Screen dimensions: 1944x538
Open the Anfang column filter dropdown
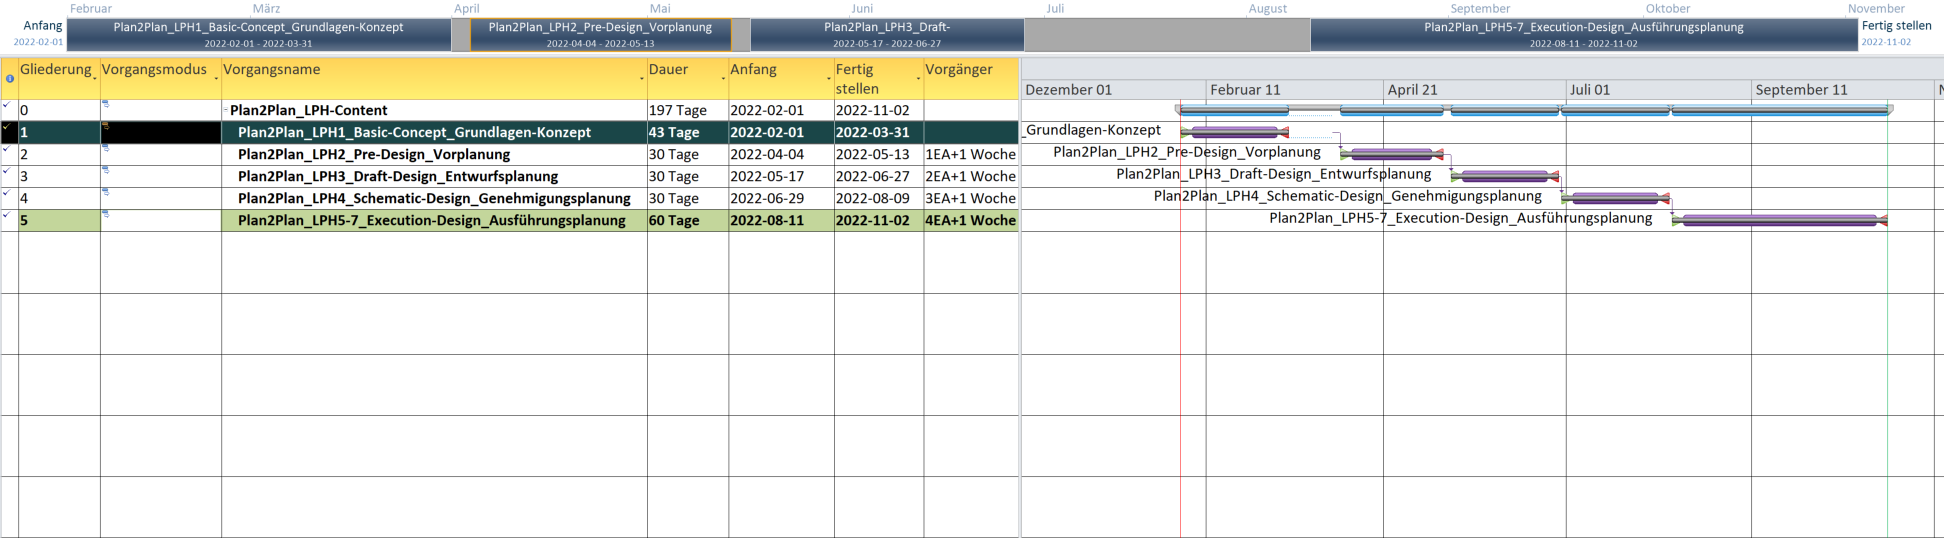(828, 78)
